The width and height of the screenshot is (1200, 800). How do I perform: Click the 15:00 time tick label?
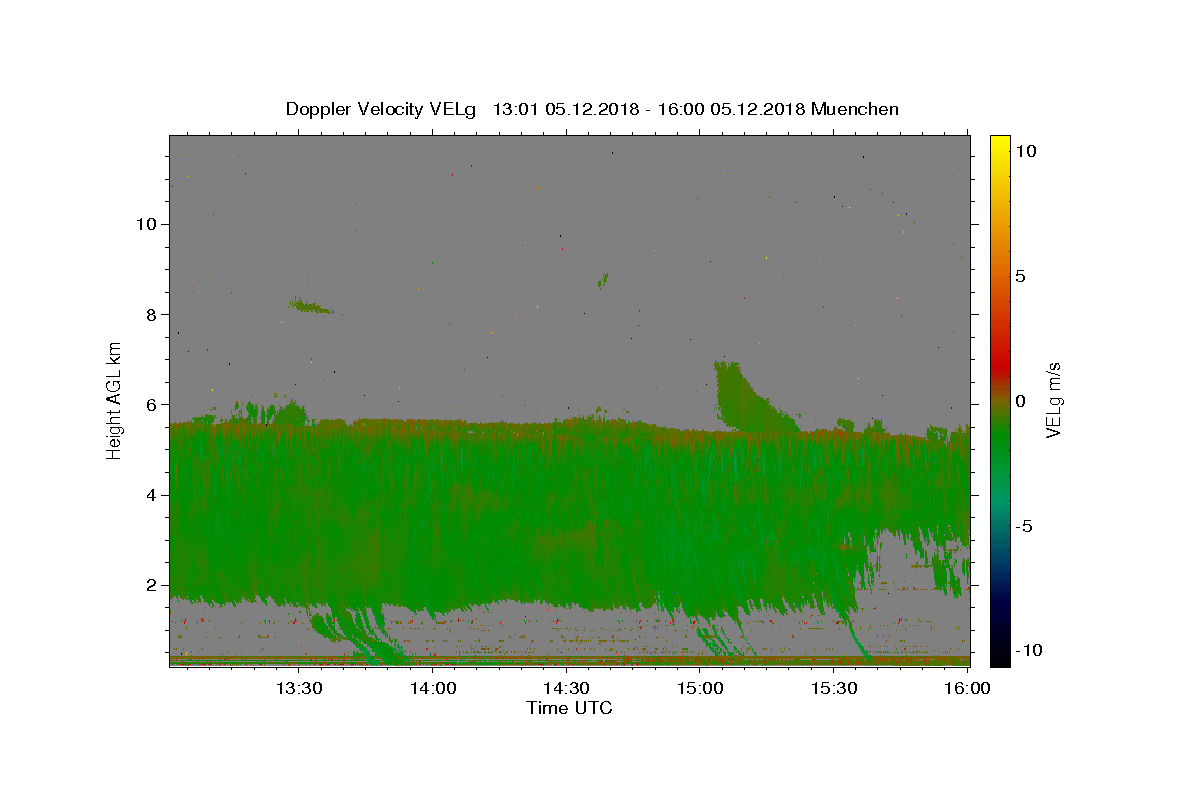click(700, 688)
